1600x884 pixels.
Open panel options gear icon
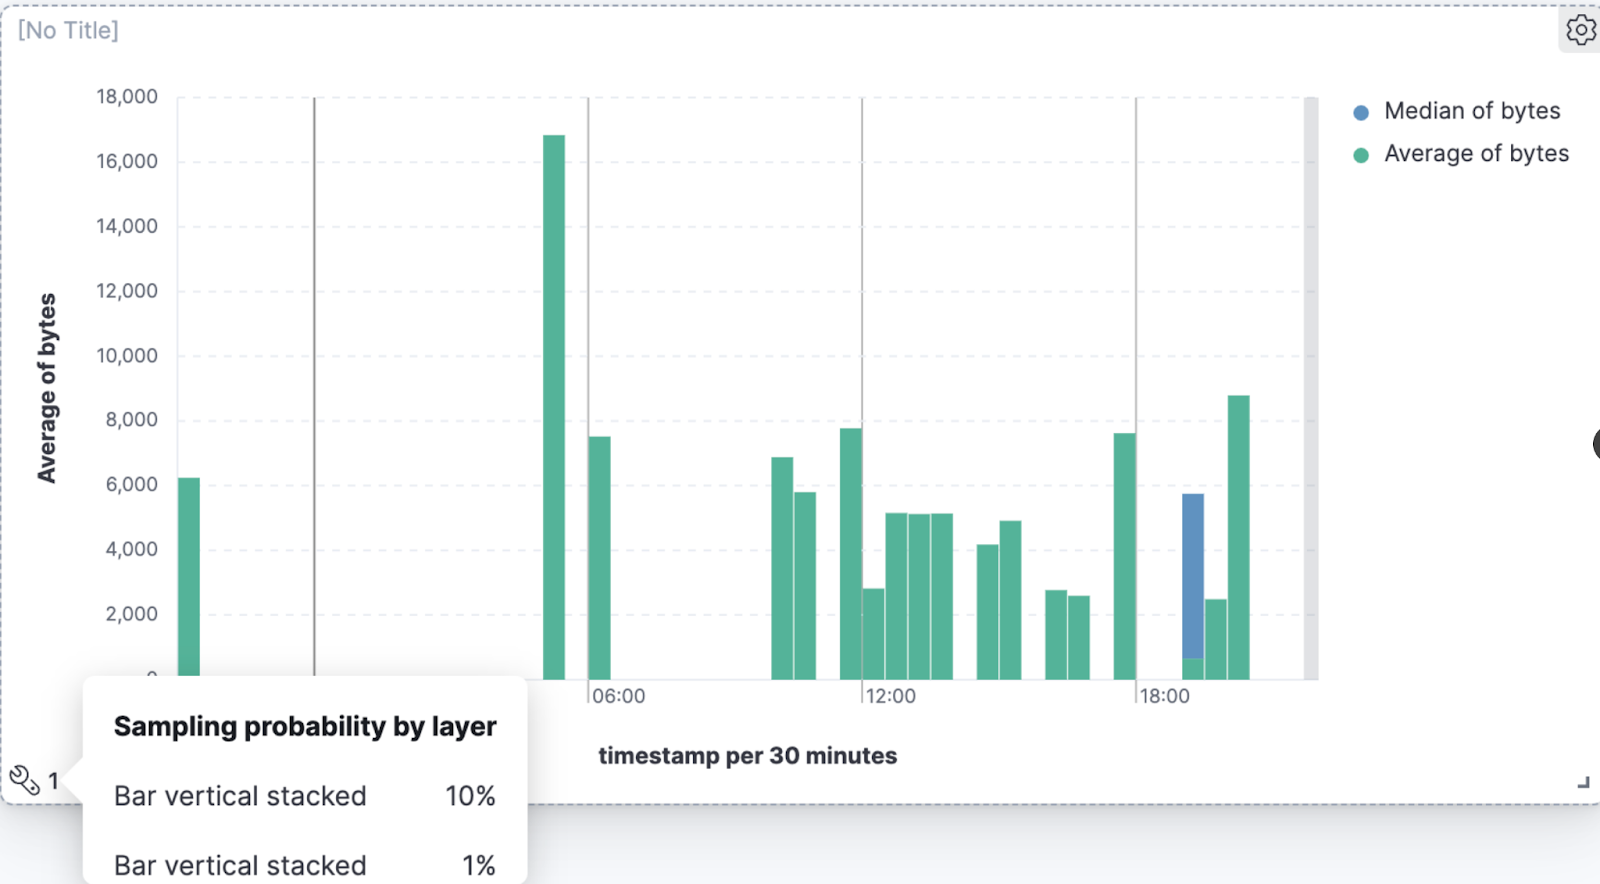click(1580, 30)
